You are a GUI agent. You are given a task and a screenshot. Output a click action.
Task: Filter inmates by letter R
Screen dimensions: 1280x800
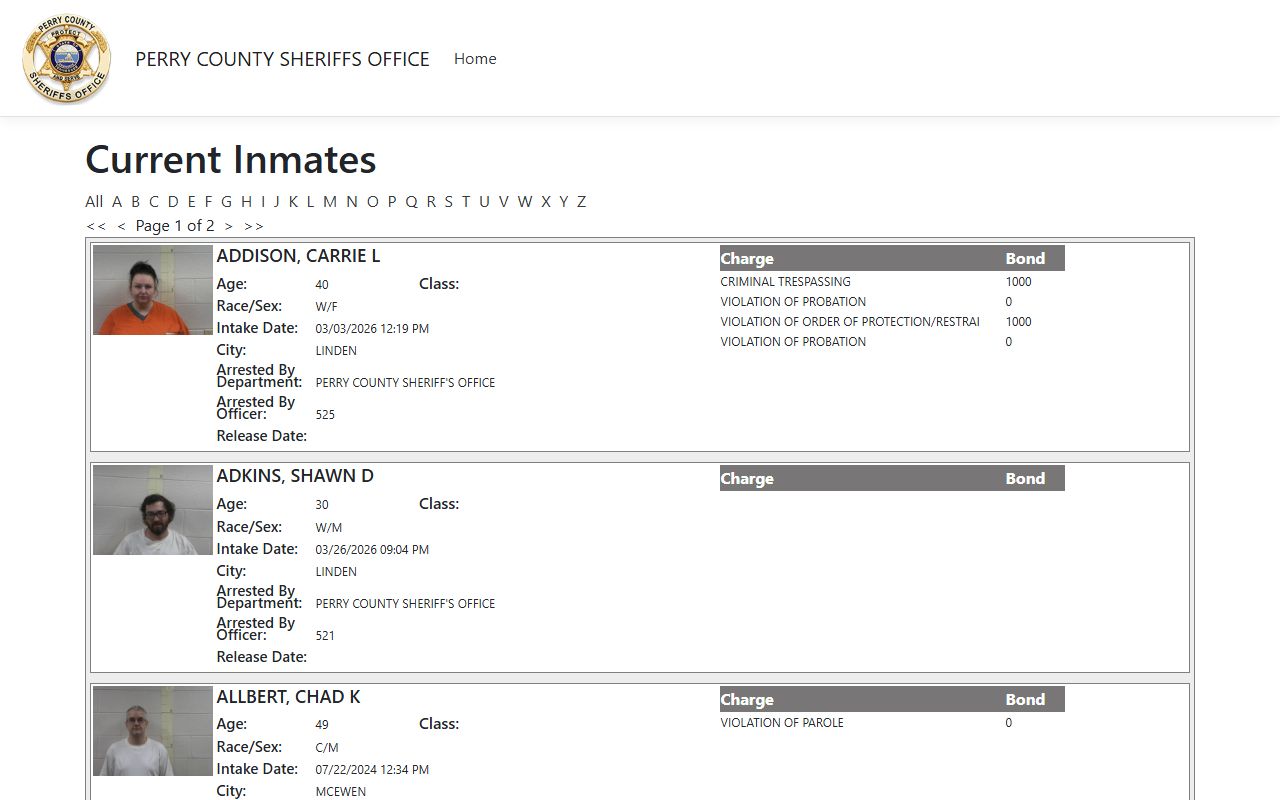(431, 201)
